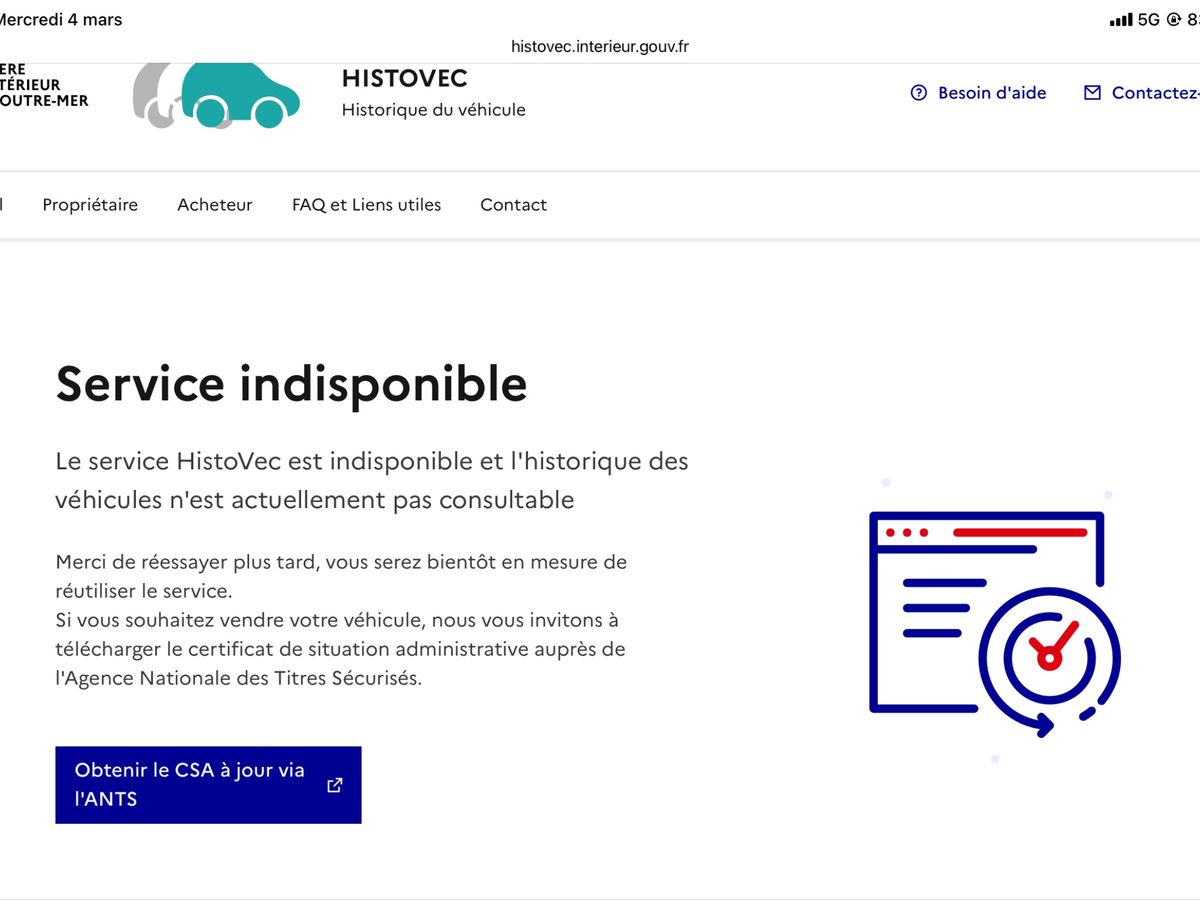
Task: Click the HISTOVEC site title
Action: click(405, 78)
